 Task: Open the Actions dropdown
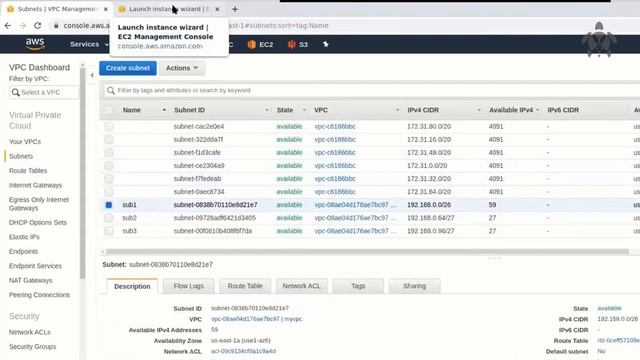182,68
